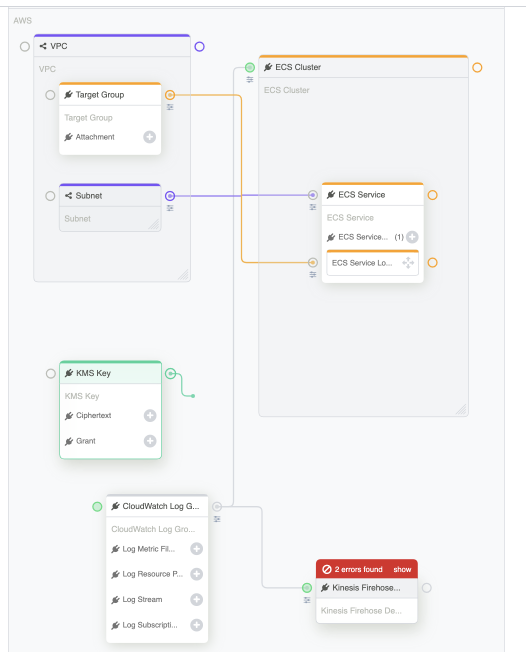Add an Attachment with the plus icon
Viewport: 526px width, 652px height.
click(150, 137)
